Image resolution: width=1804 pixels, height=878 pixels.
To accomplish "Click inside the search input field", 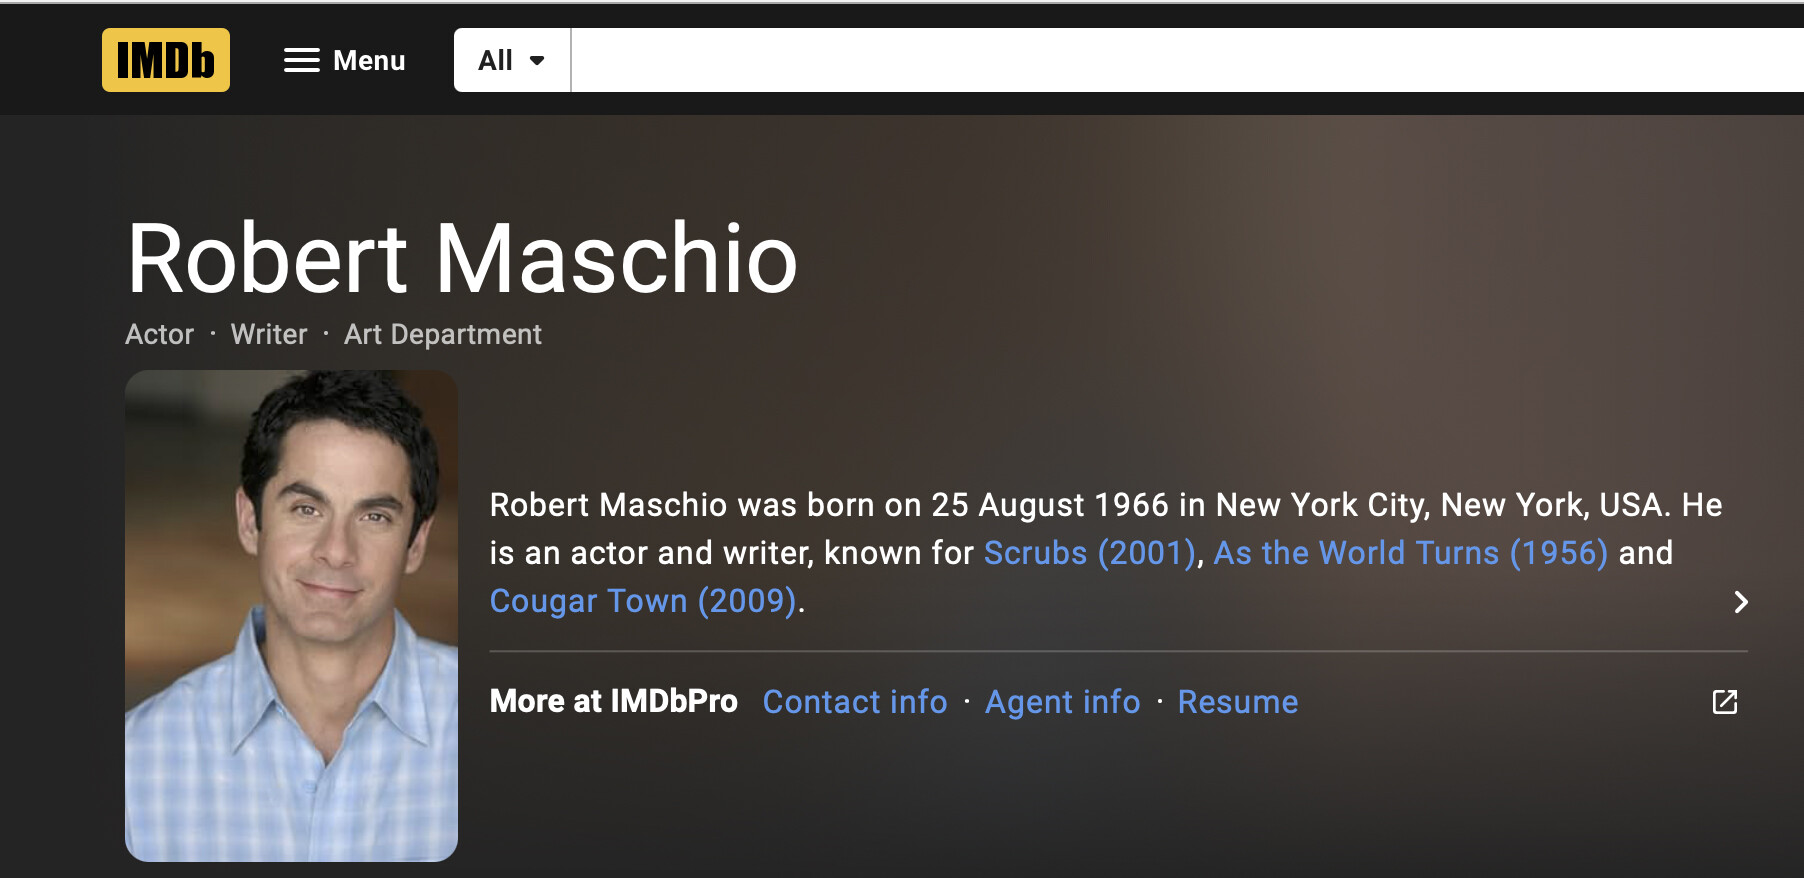I will pos(1180,60).
